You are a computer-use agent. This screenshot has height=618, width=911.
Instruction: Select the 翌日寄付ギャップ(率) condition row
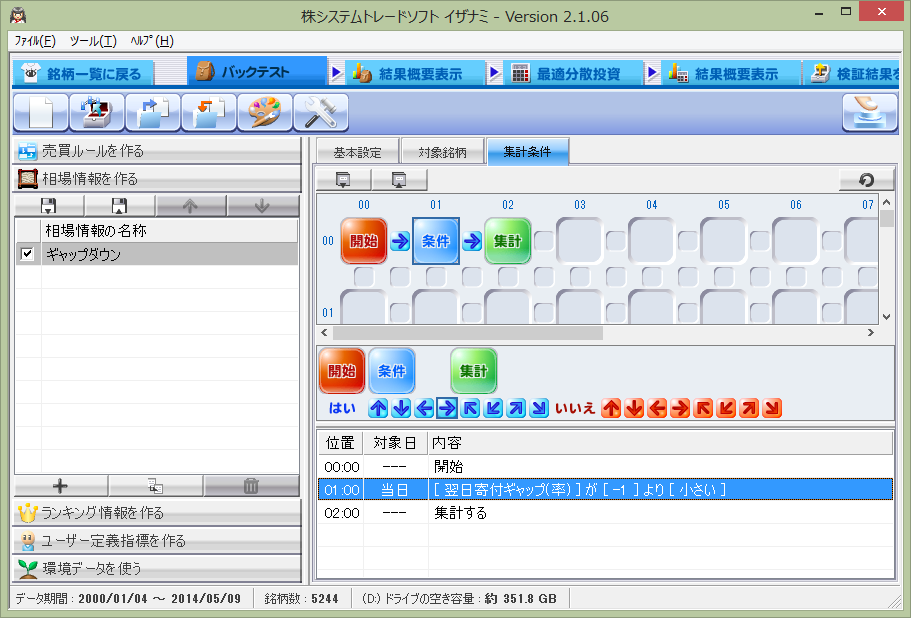coord(605,490)
